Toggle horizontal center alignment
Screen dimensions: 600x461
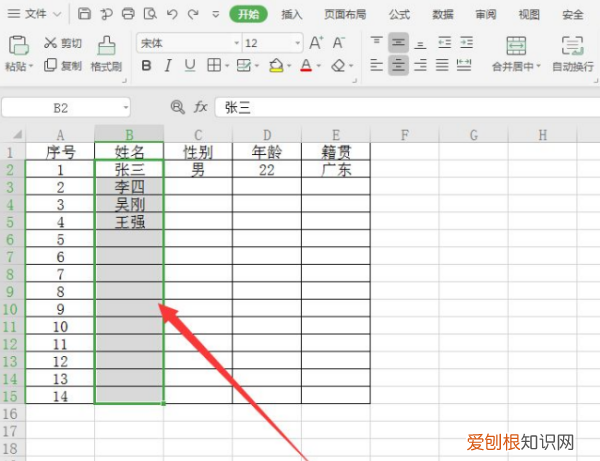click(398, 65)
